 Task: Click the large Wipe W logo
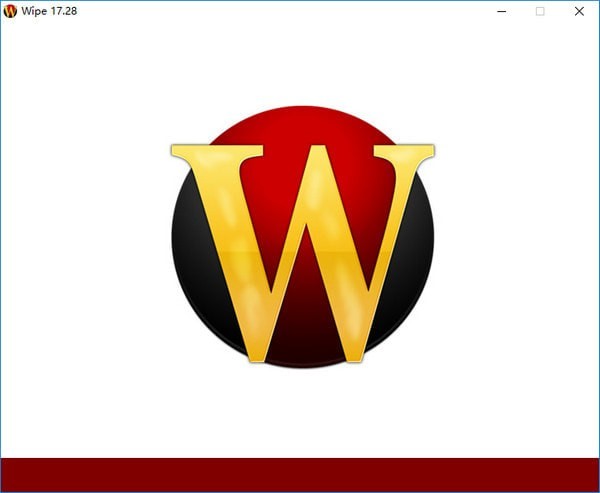coord(303,237)
